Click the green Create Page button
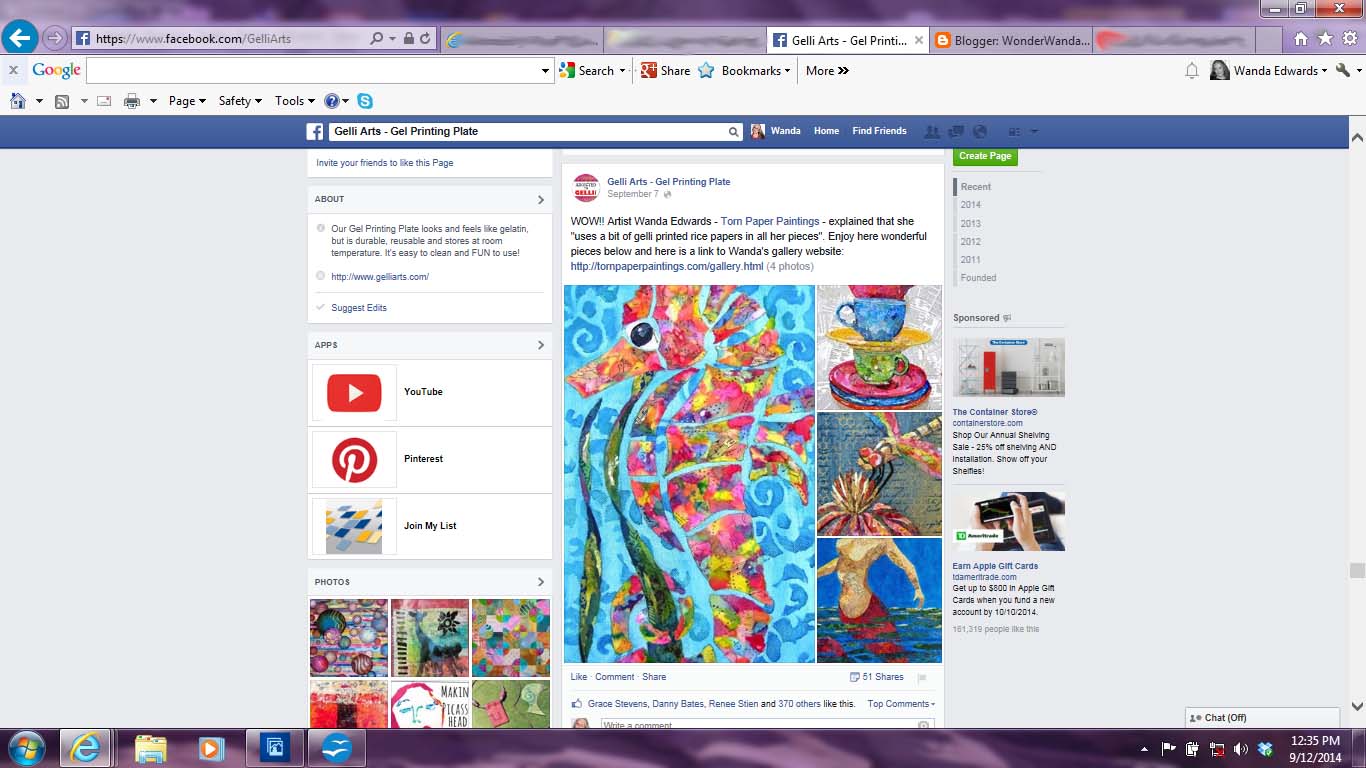 [x=985, y=156]
